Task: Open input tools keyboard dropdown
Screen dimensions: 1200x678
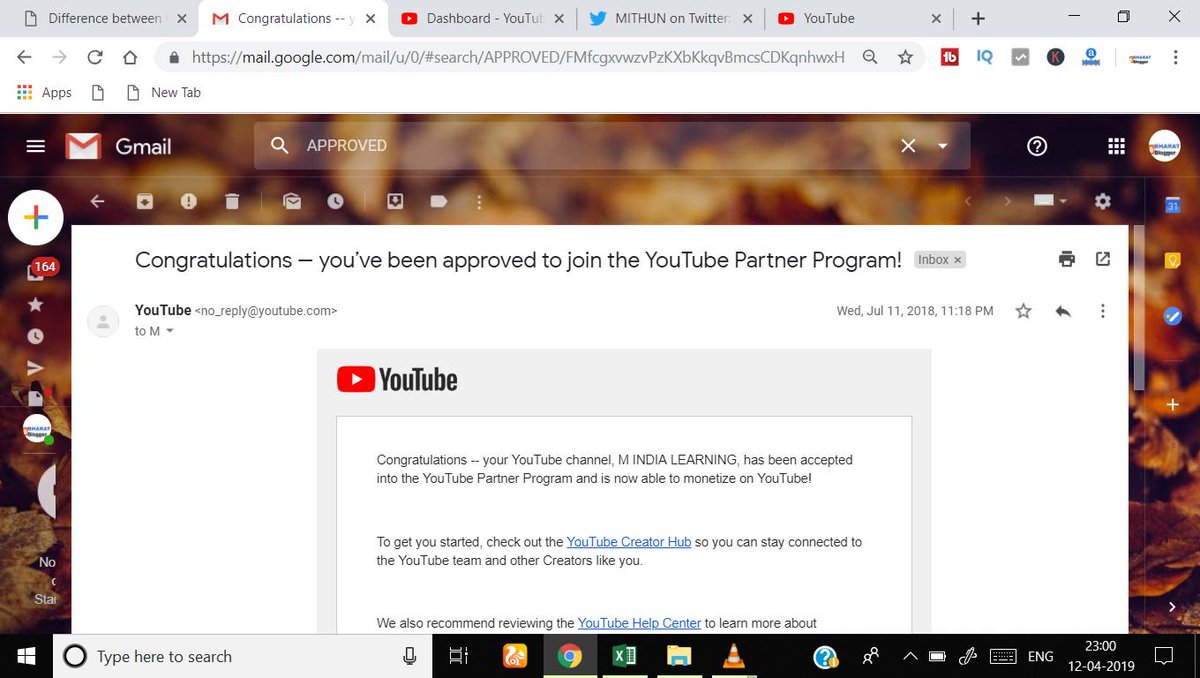Action: tap(1050, 201)
